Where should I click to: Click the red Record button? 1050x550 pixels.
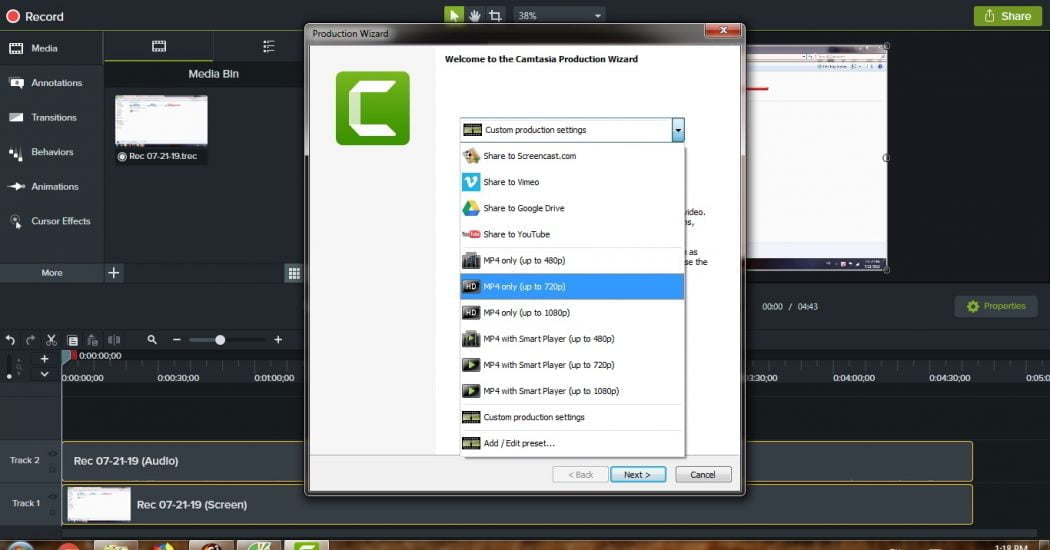click(35, 16)
